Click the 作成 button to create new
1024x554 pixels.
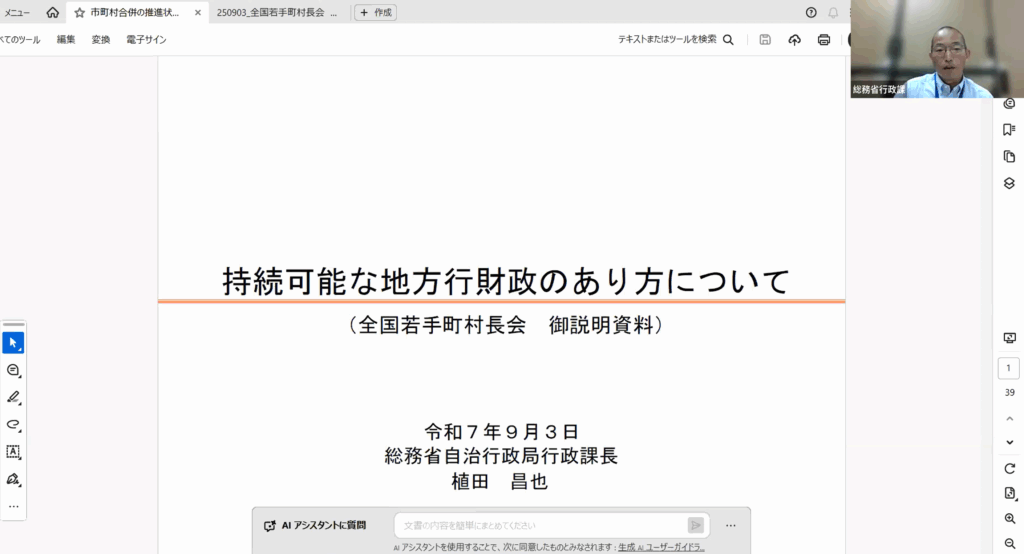click(376, 13)
